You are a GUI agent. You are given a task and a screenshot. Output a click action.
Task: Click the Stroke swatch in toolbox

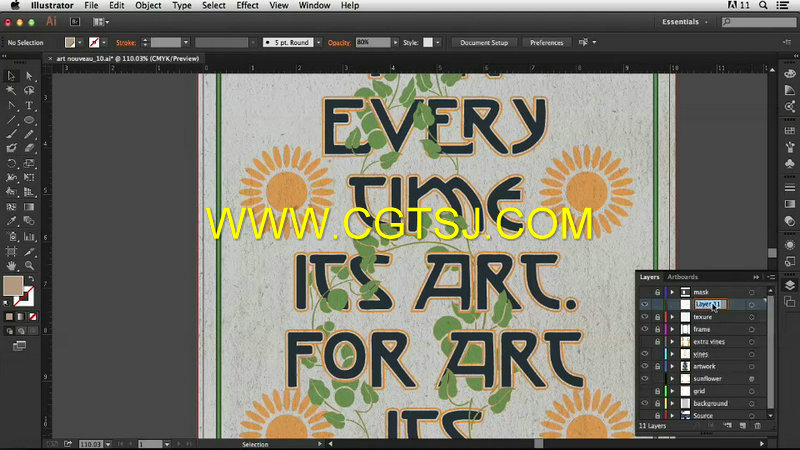click(24, 296)
